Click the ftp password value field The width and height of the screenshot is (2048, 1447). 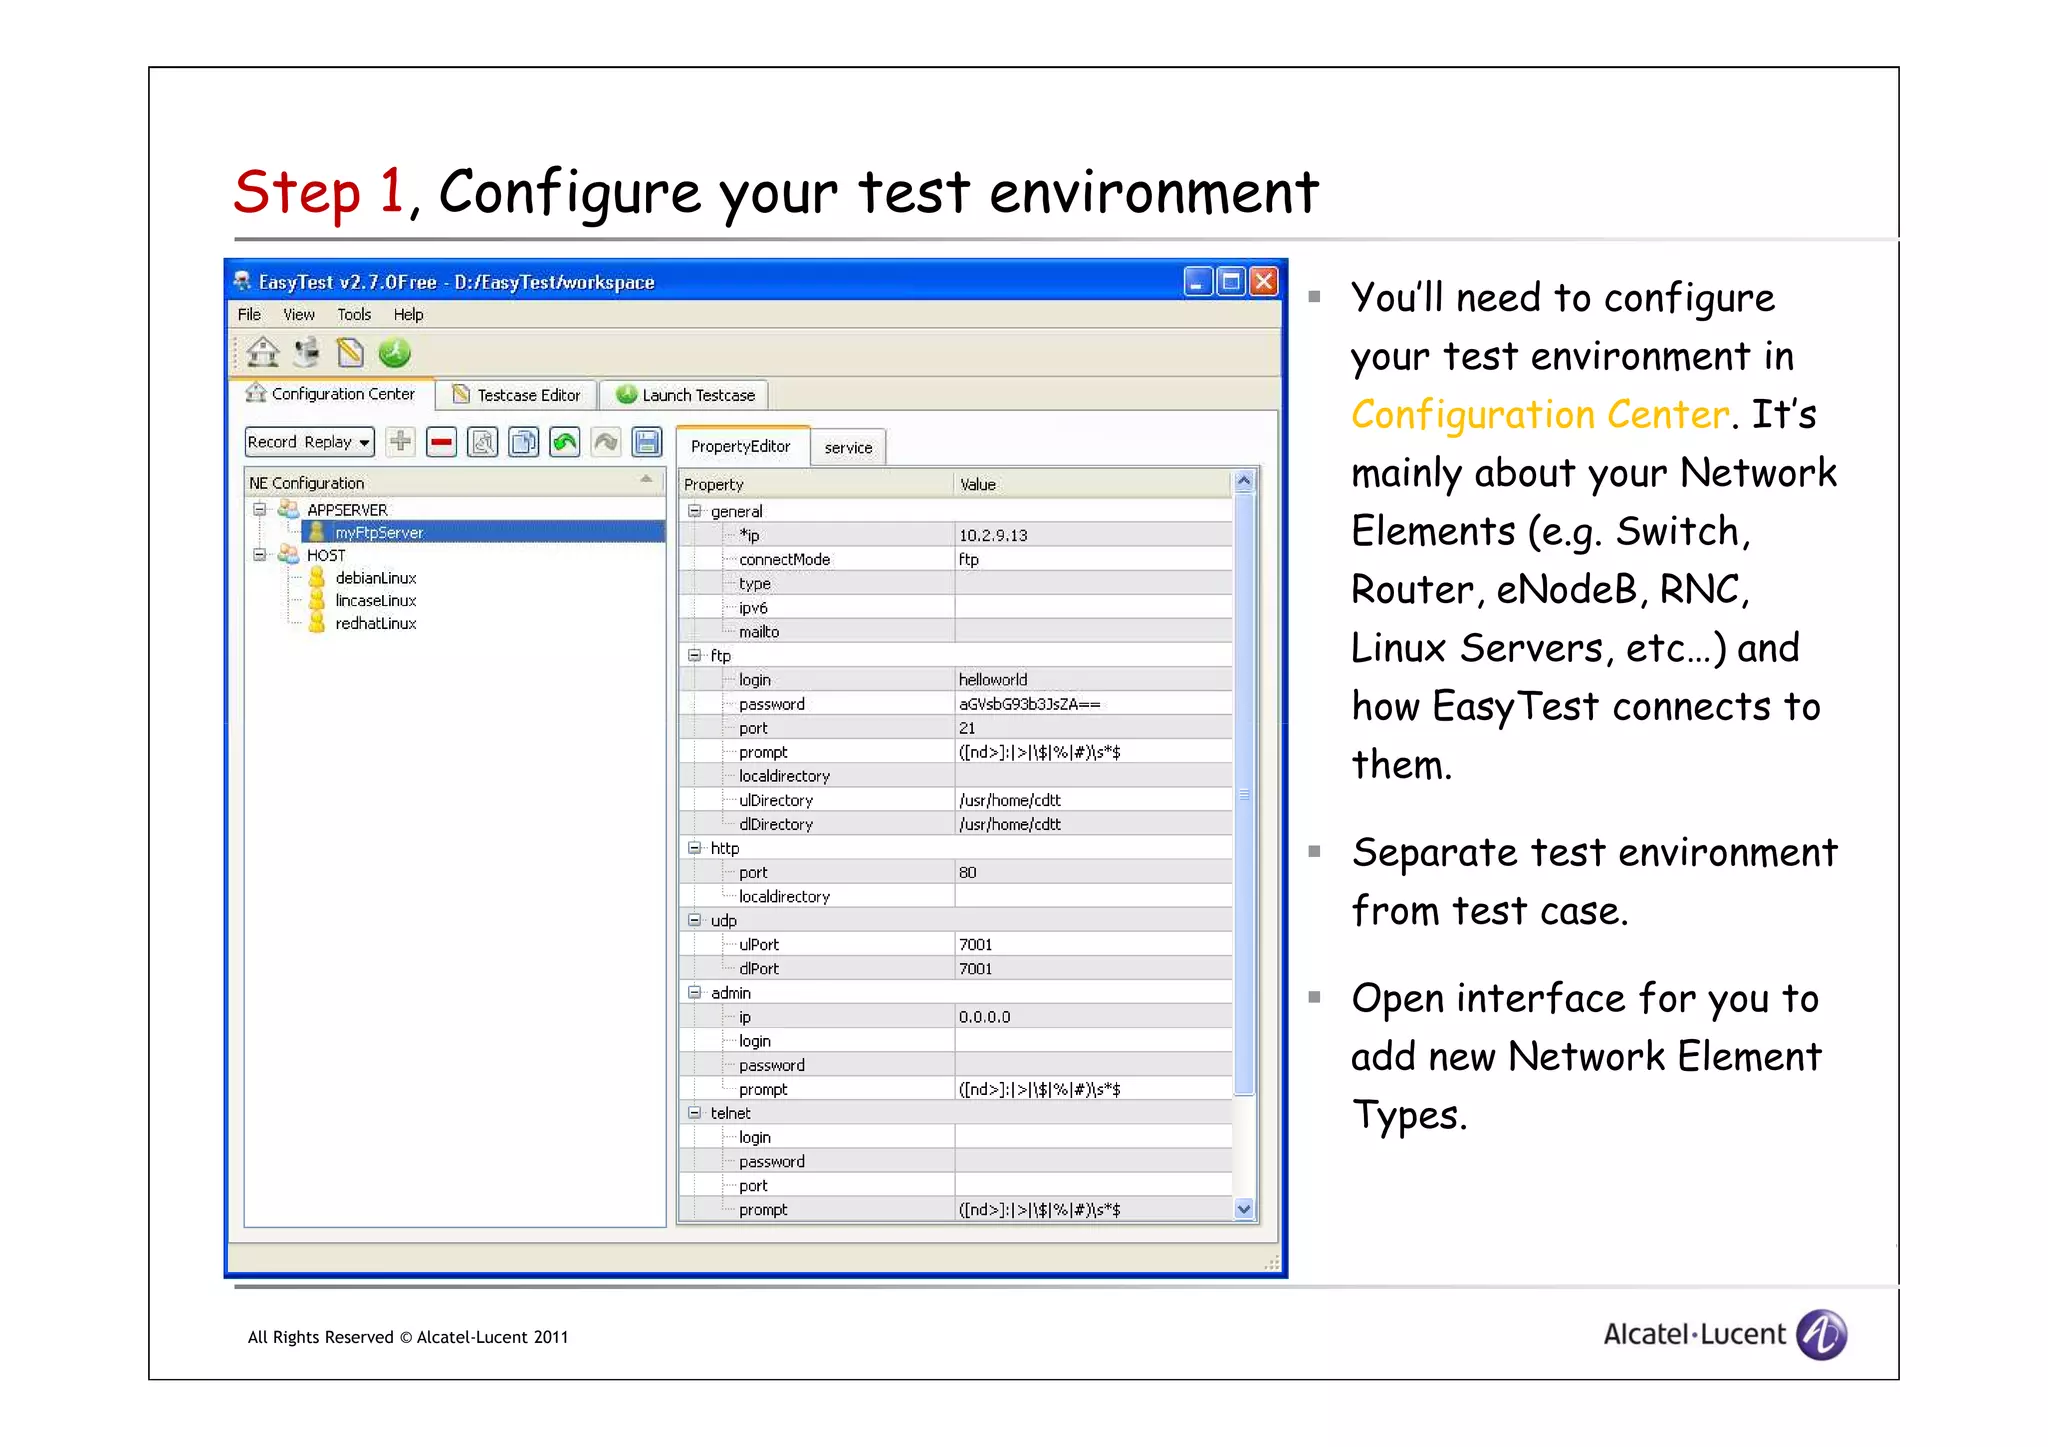(1093, 704)
